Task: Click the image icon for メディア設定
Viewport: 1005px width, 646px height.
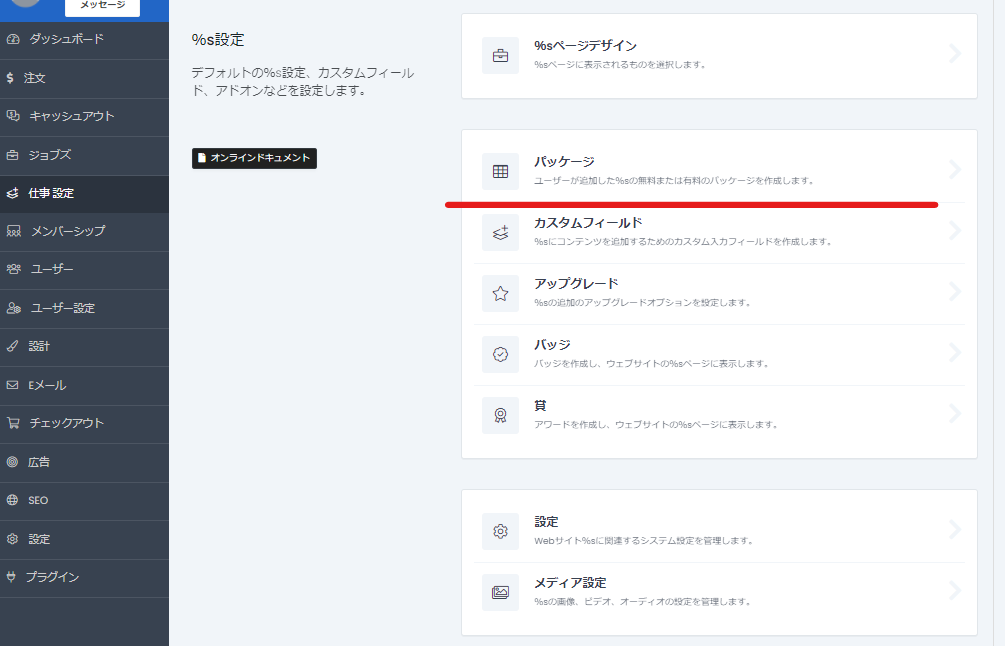Action: click(500, 592)
